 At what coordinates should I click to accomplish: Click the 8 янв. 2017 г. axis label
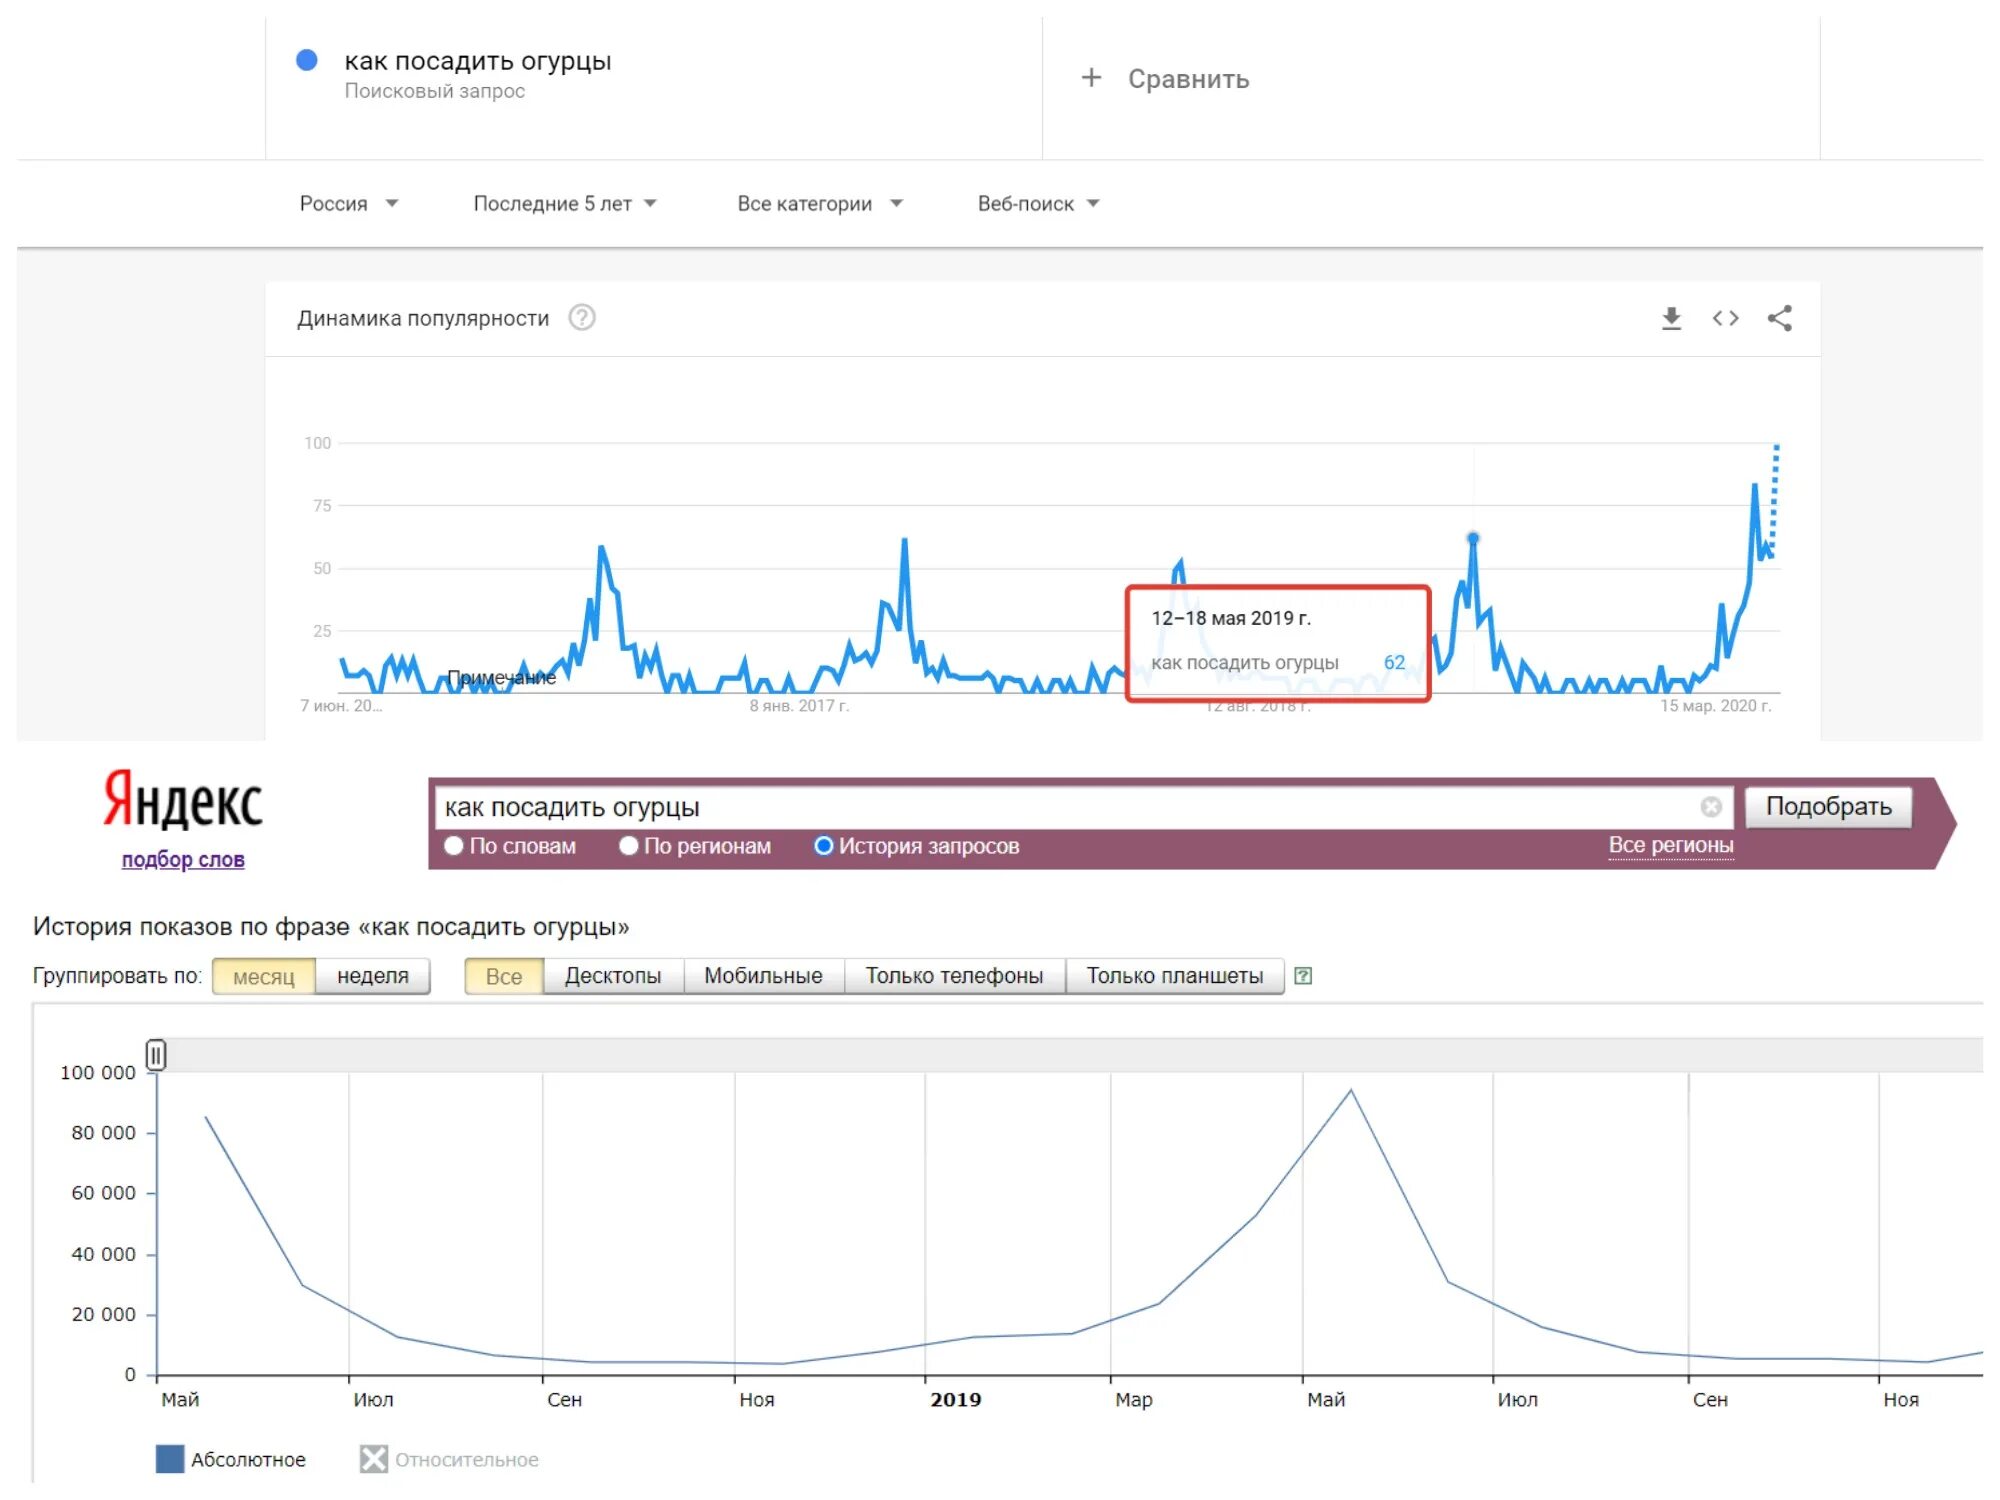[799, 706]
